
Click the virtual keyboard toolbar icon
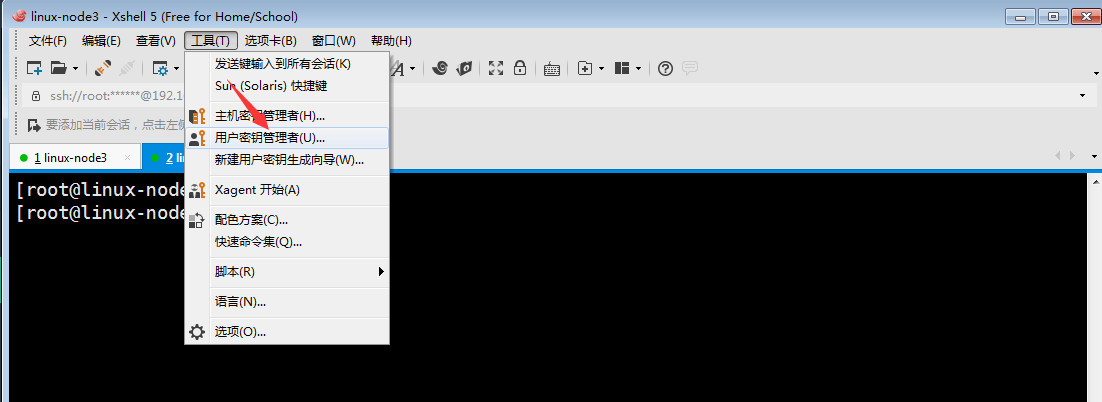coord(551,68)
